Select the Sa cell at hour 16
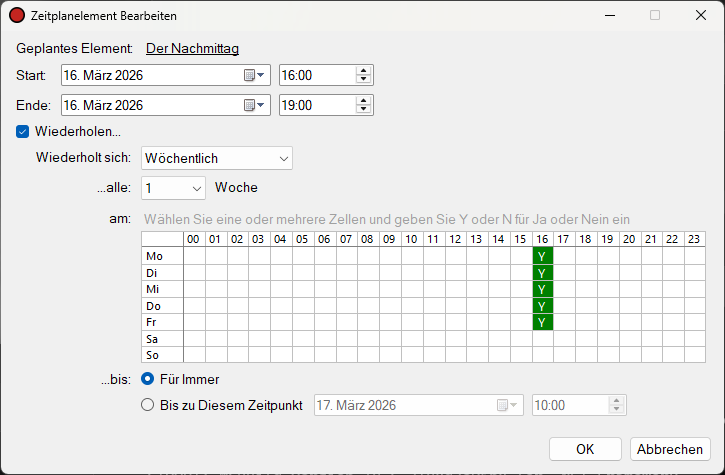Screen dimensions: 725x475 point(543,339)
